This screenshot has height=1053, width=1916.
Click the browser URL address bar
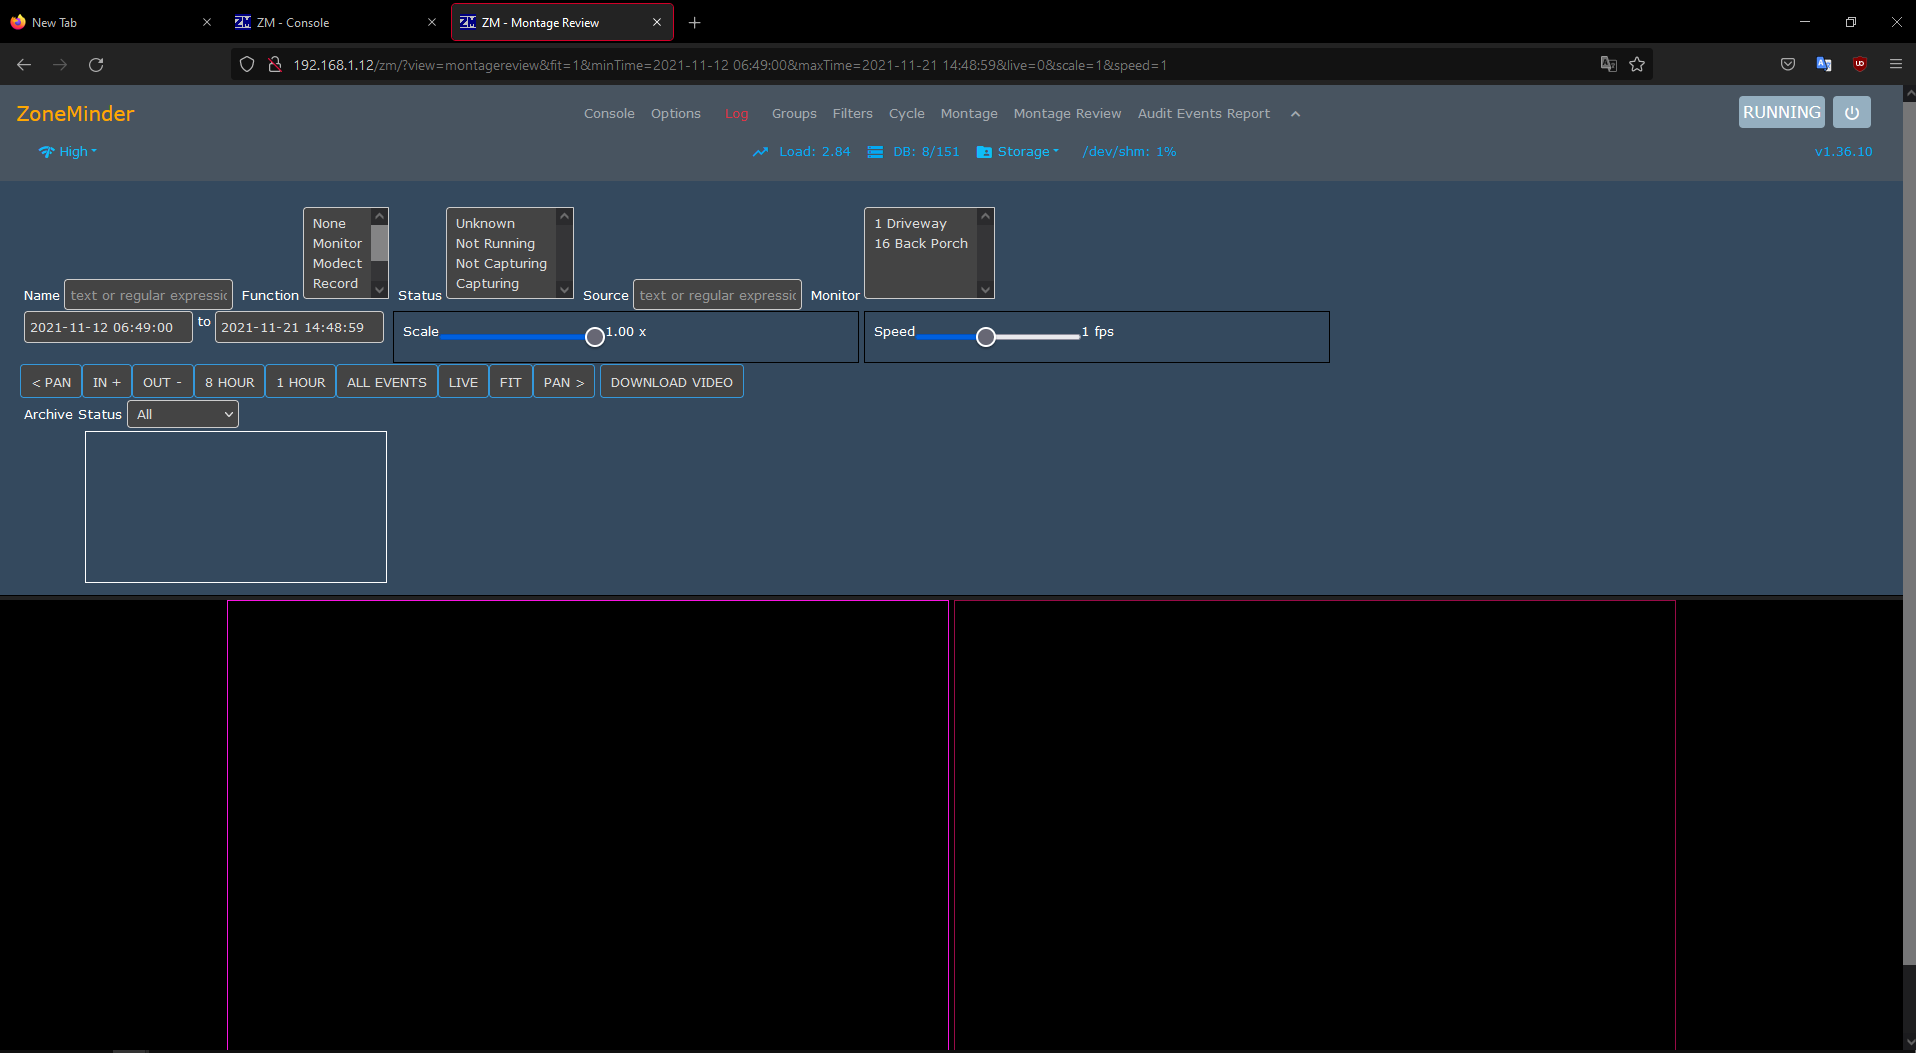click(x=940, y=65)
